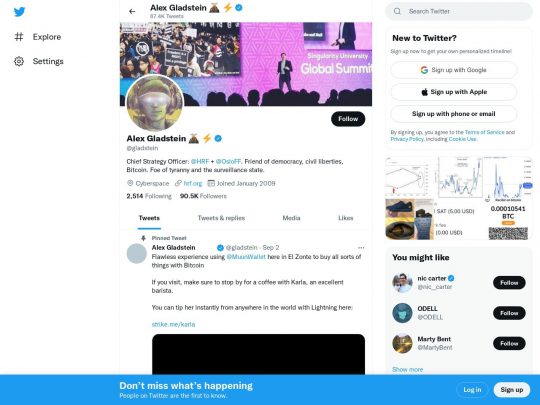Click the search magnifier icon
The image size is (540, 405).
click(x=397, y=11)
